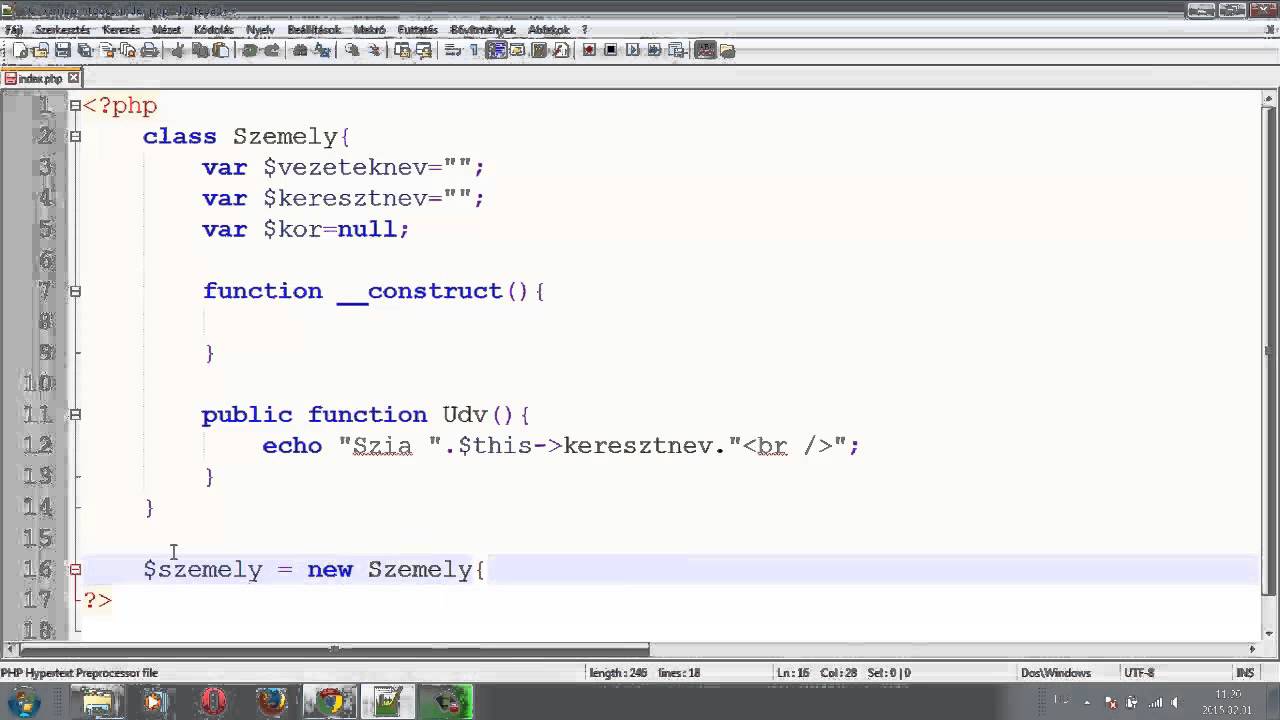The width and height of the screenshot is (1280, 720).
Task: Open Find using binoculars icon
Action: coord(299,50)
